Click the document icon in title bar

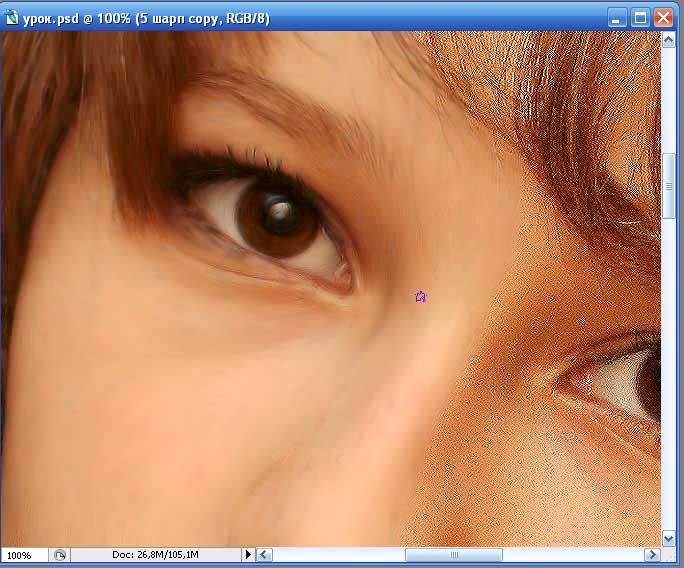pos(11,18)
